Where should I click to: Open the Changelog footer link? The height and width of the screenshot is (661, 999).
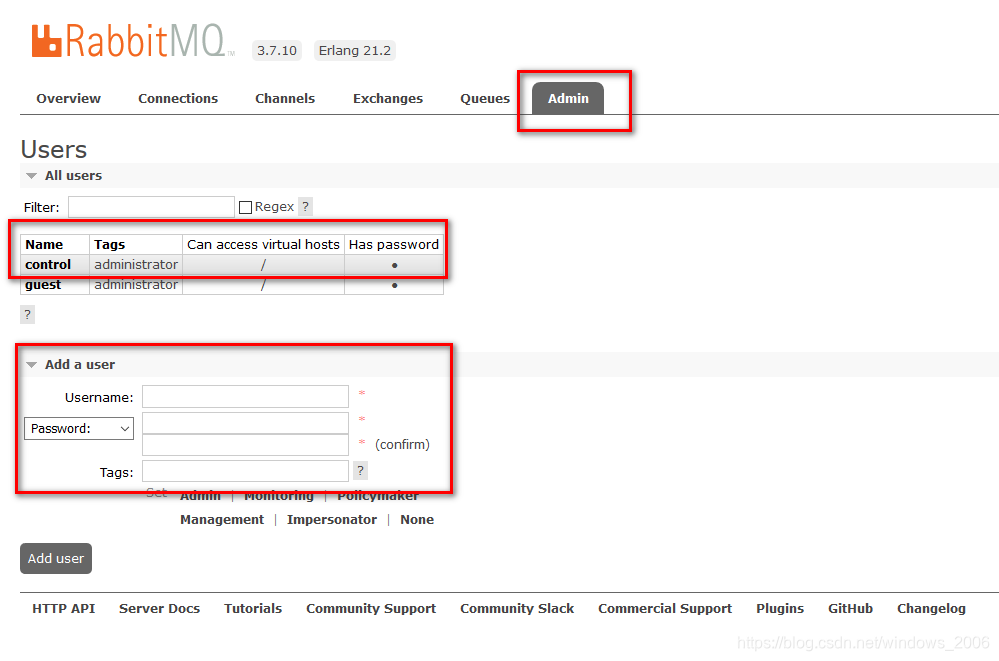coord(931,609)
